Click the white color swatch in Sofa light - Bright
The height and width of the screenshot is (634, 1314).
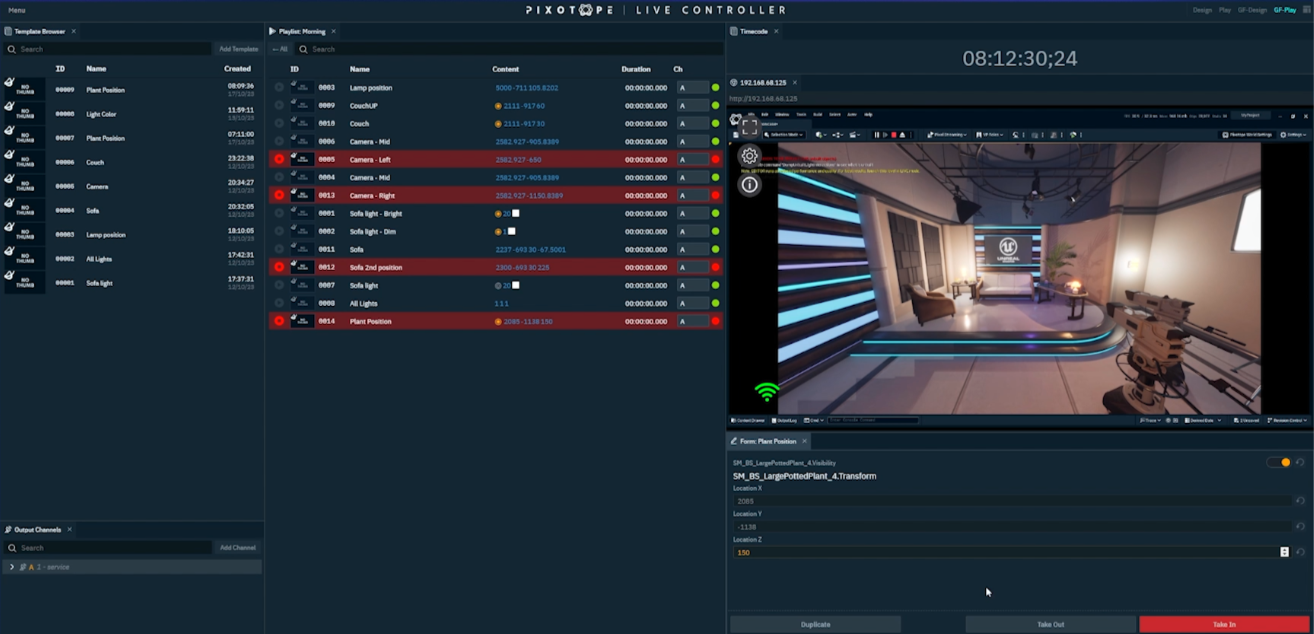[x=516, y=214]
